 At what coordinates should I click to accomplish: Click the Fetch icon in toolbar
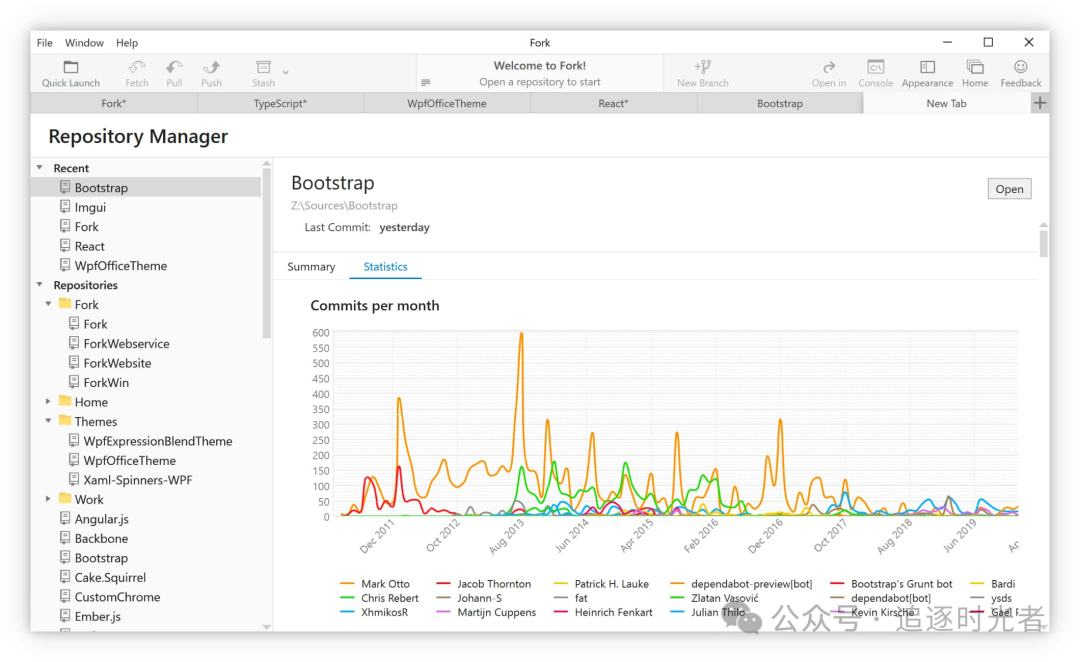137,67
